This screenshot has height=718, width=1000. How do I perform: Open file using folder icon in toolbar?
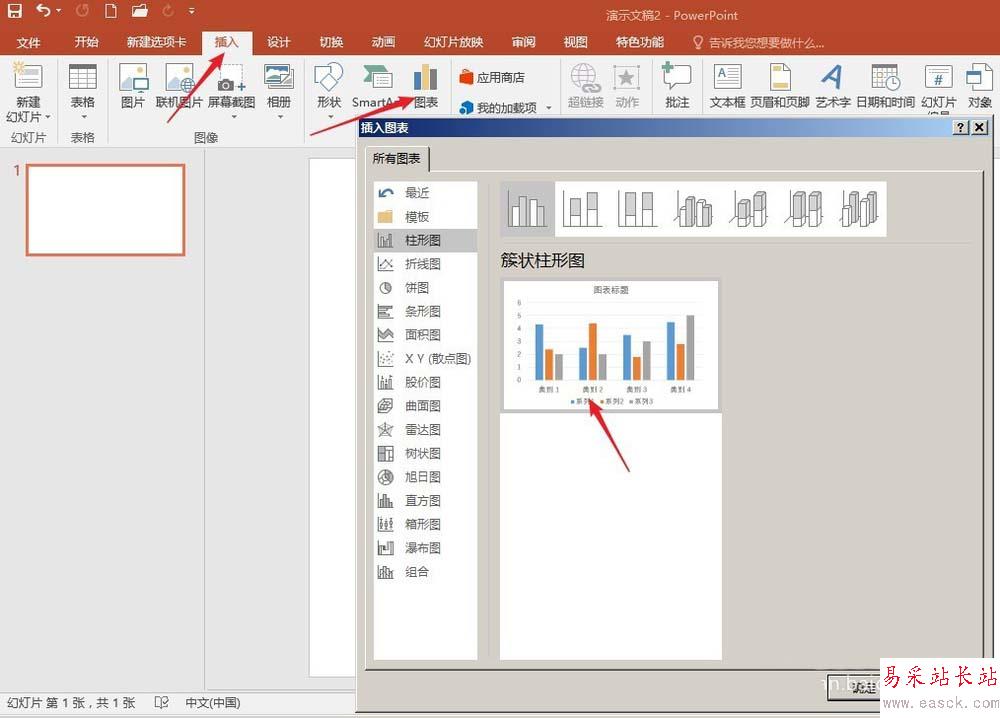[139, 10]
